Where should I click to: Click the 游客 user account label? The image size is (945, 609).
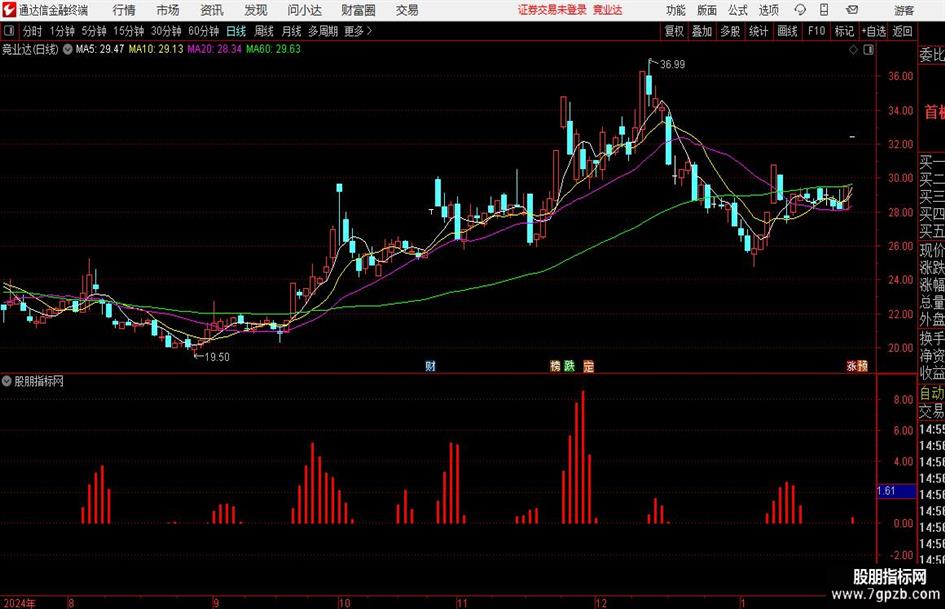[903, 10]
